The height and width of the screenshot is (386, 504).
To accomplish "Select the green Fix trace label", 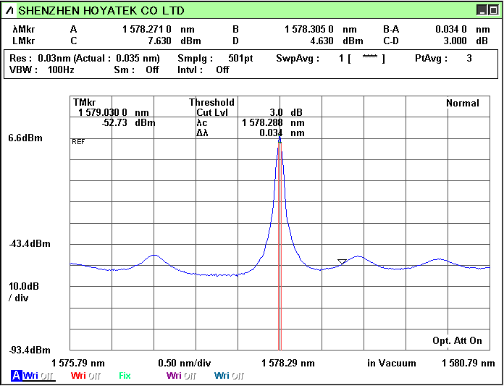I will pos(125,376).
